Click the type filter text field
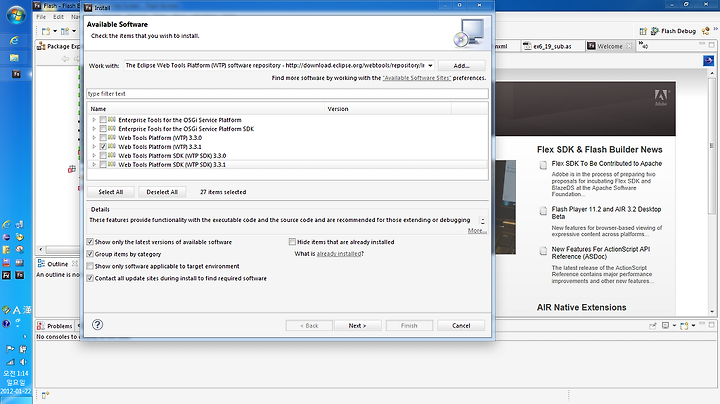This screenshot has width=720, height=404. tap(287, 94)
